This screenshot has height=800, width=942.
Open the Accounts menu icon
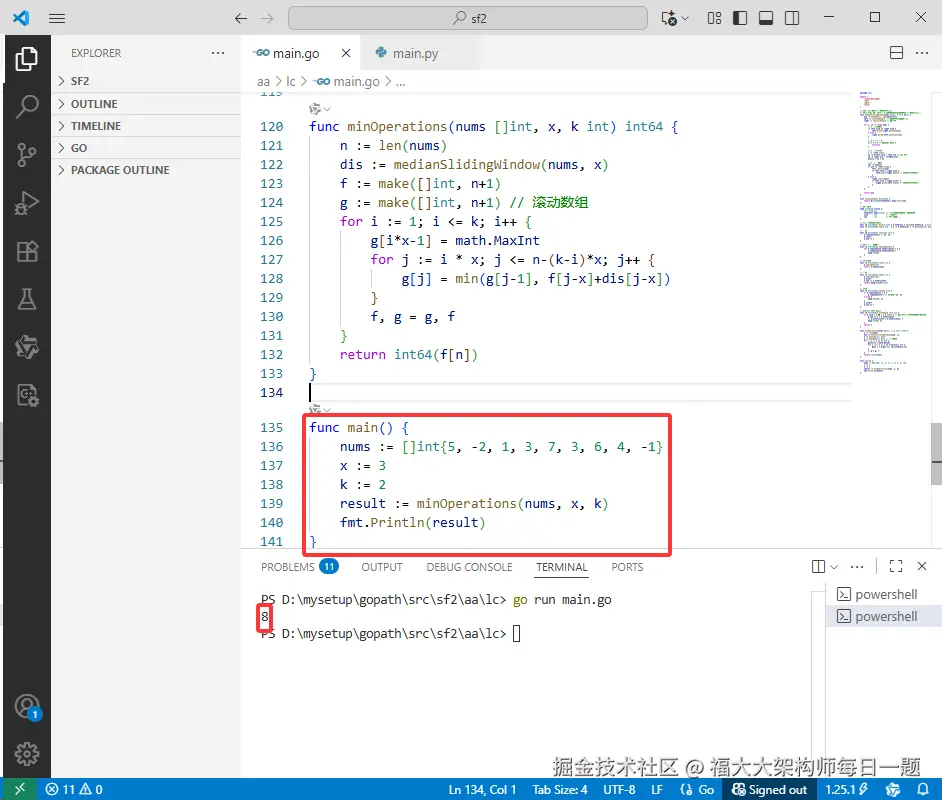[x=26, y=706]
